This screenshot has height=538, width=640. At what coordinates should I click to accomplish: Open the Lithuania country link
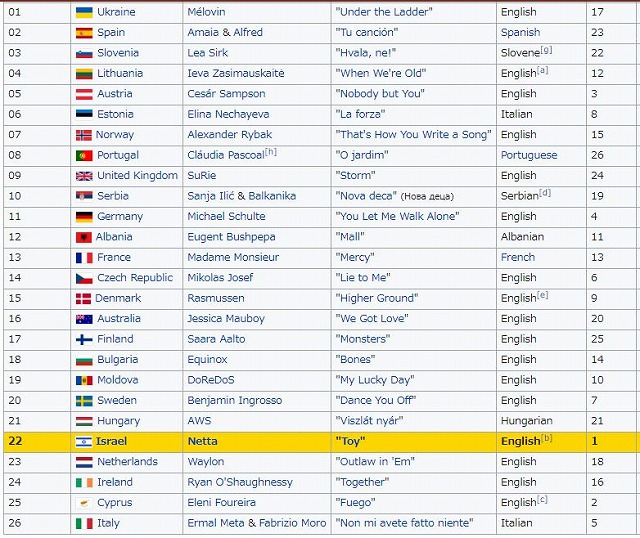pyautogui.click(x=120, y=73)
